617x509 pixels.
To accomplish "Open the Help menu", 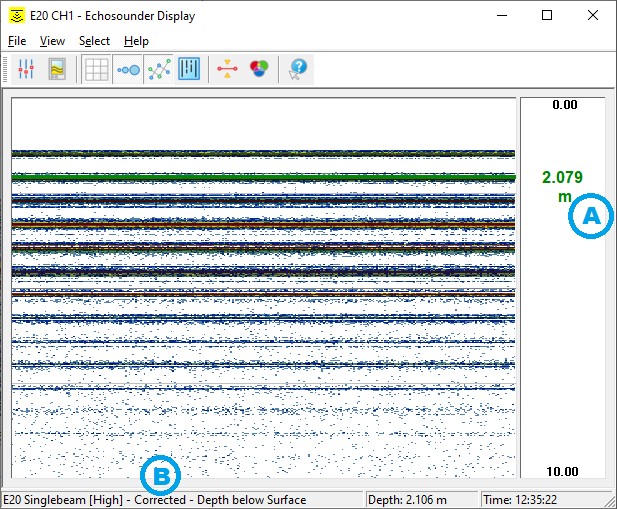I will point(136,41).
